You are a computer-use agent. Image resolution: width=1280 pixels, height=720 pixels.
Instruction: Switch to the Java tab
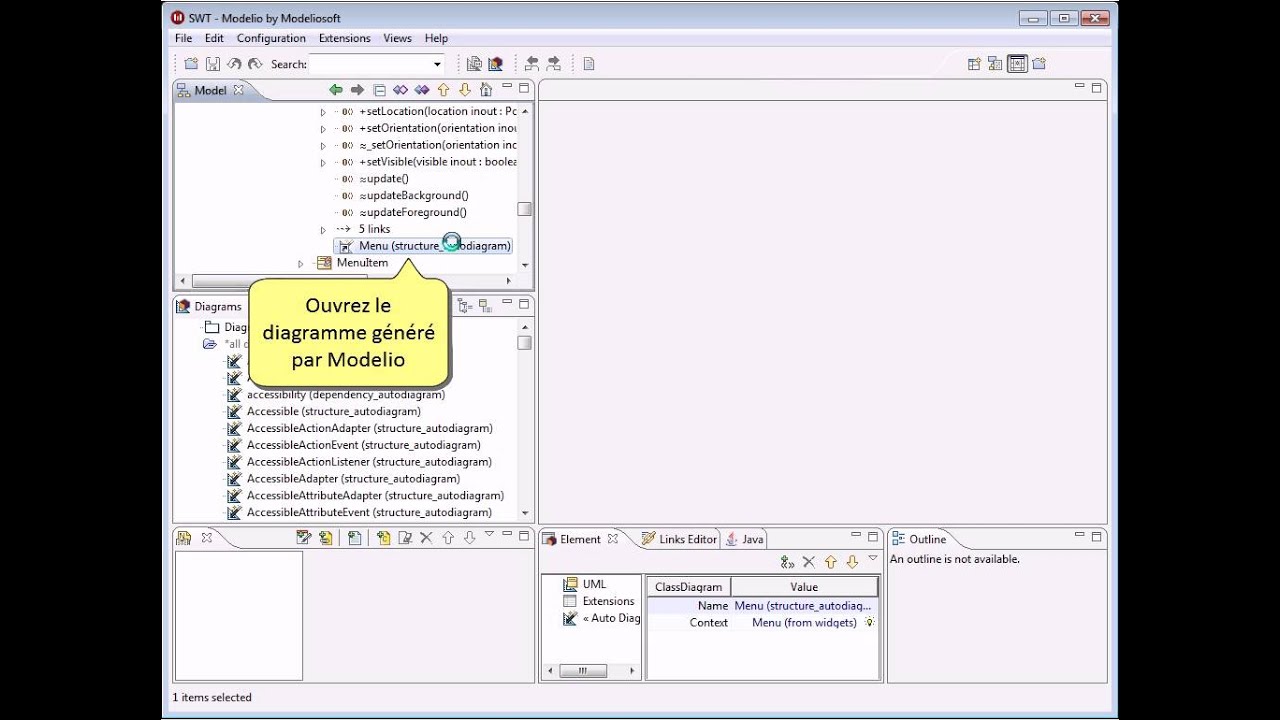pyautogui.click(x=745, y=539)
